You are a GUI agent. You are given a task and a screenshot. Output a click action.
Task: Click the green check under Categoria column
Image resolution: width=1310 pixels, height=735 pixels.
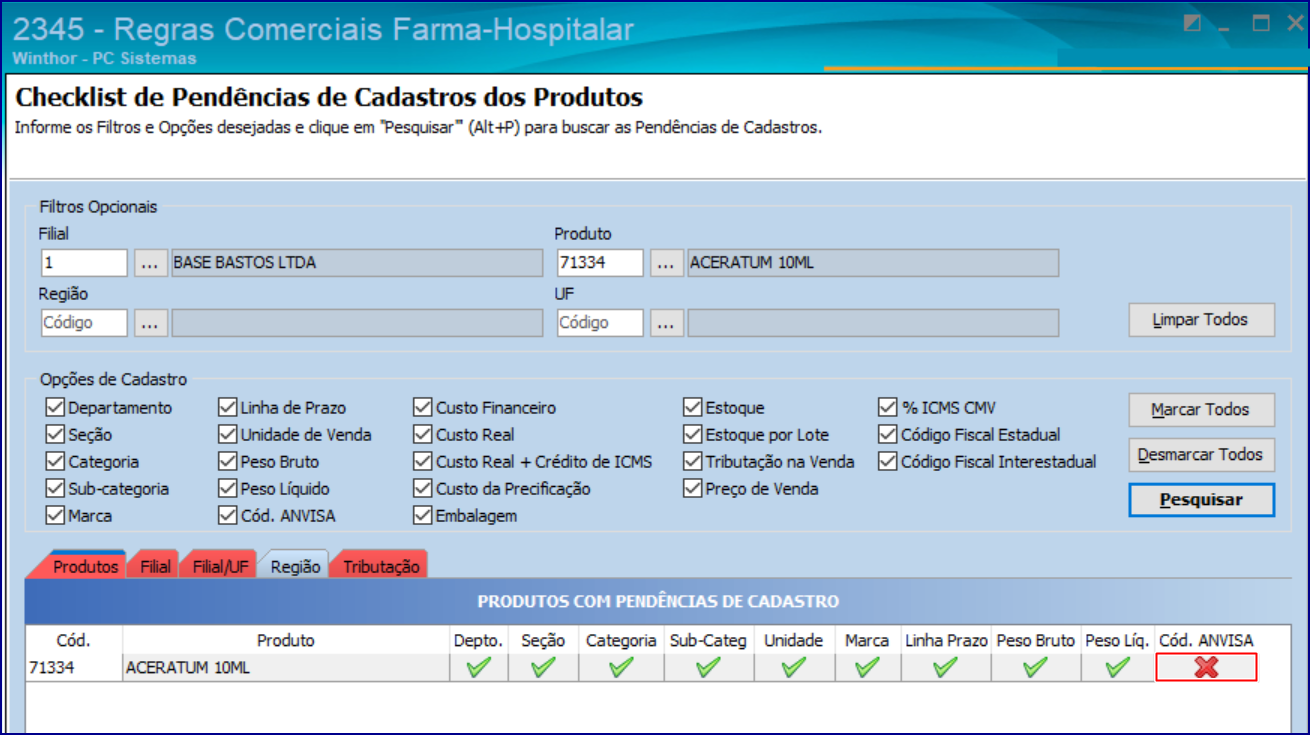[x=621, y=668]
